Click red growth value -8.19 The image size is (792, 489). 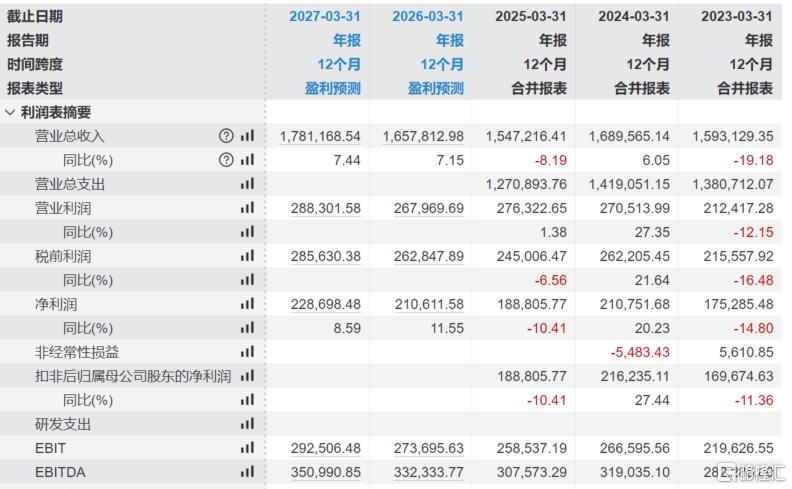coord(551,160)
